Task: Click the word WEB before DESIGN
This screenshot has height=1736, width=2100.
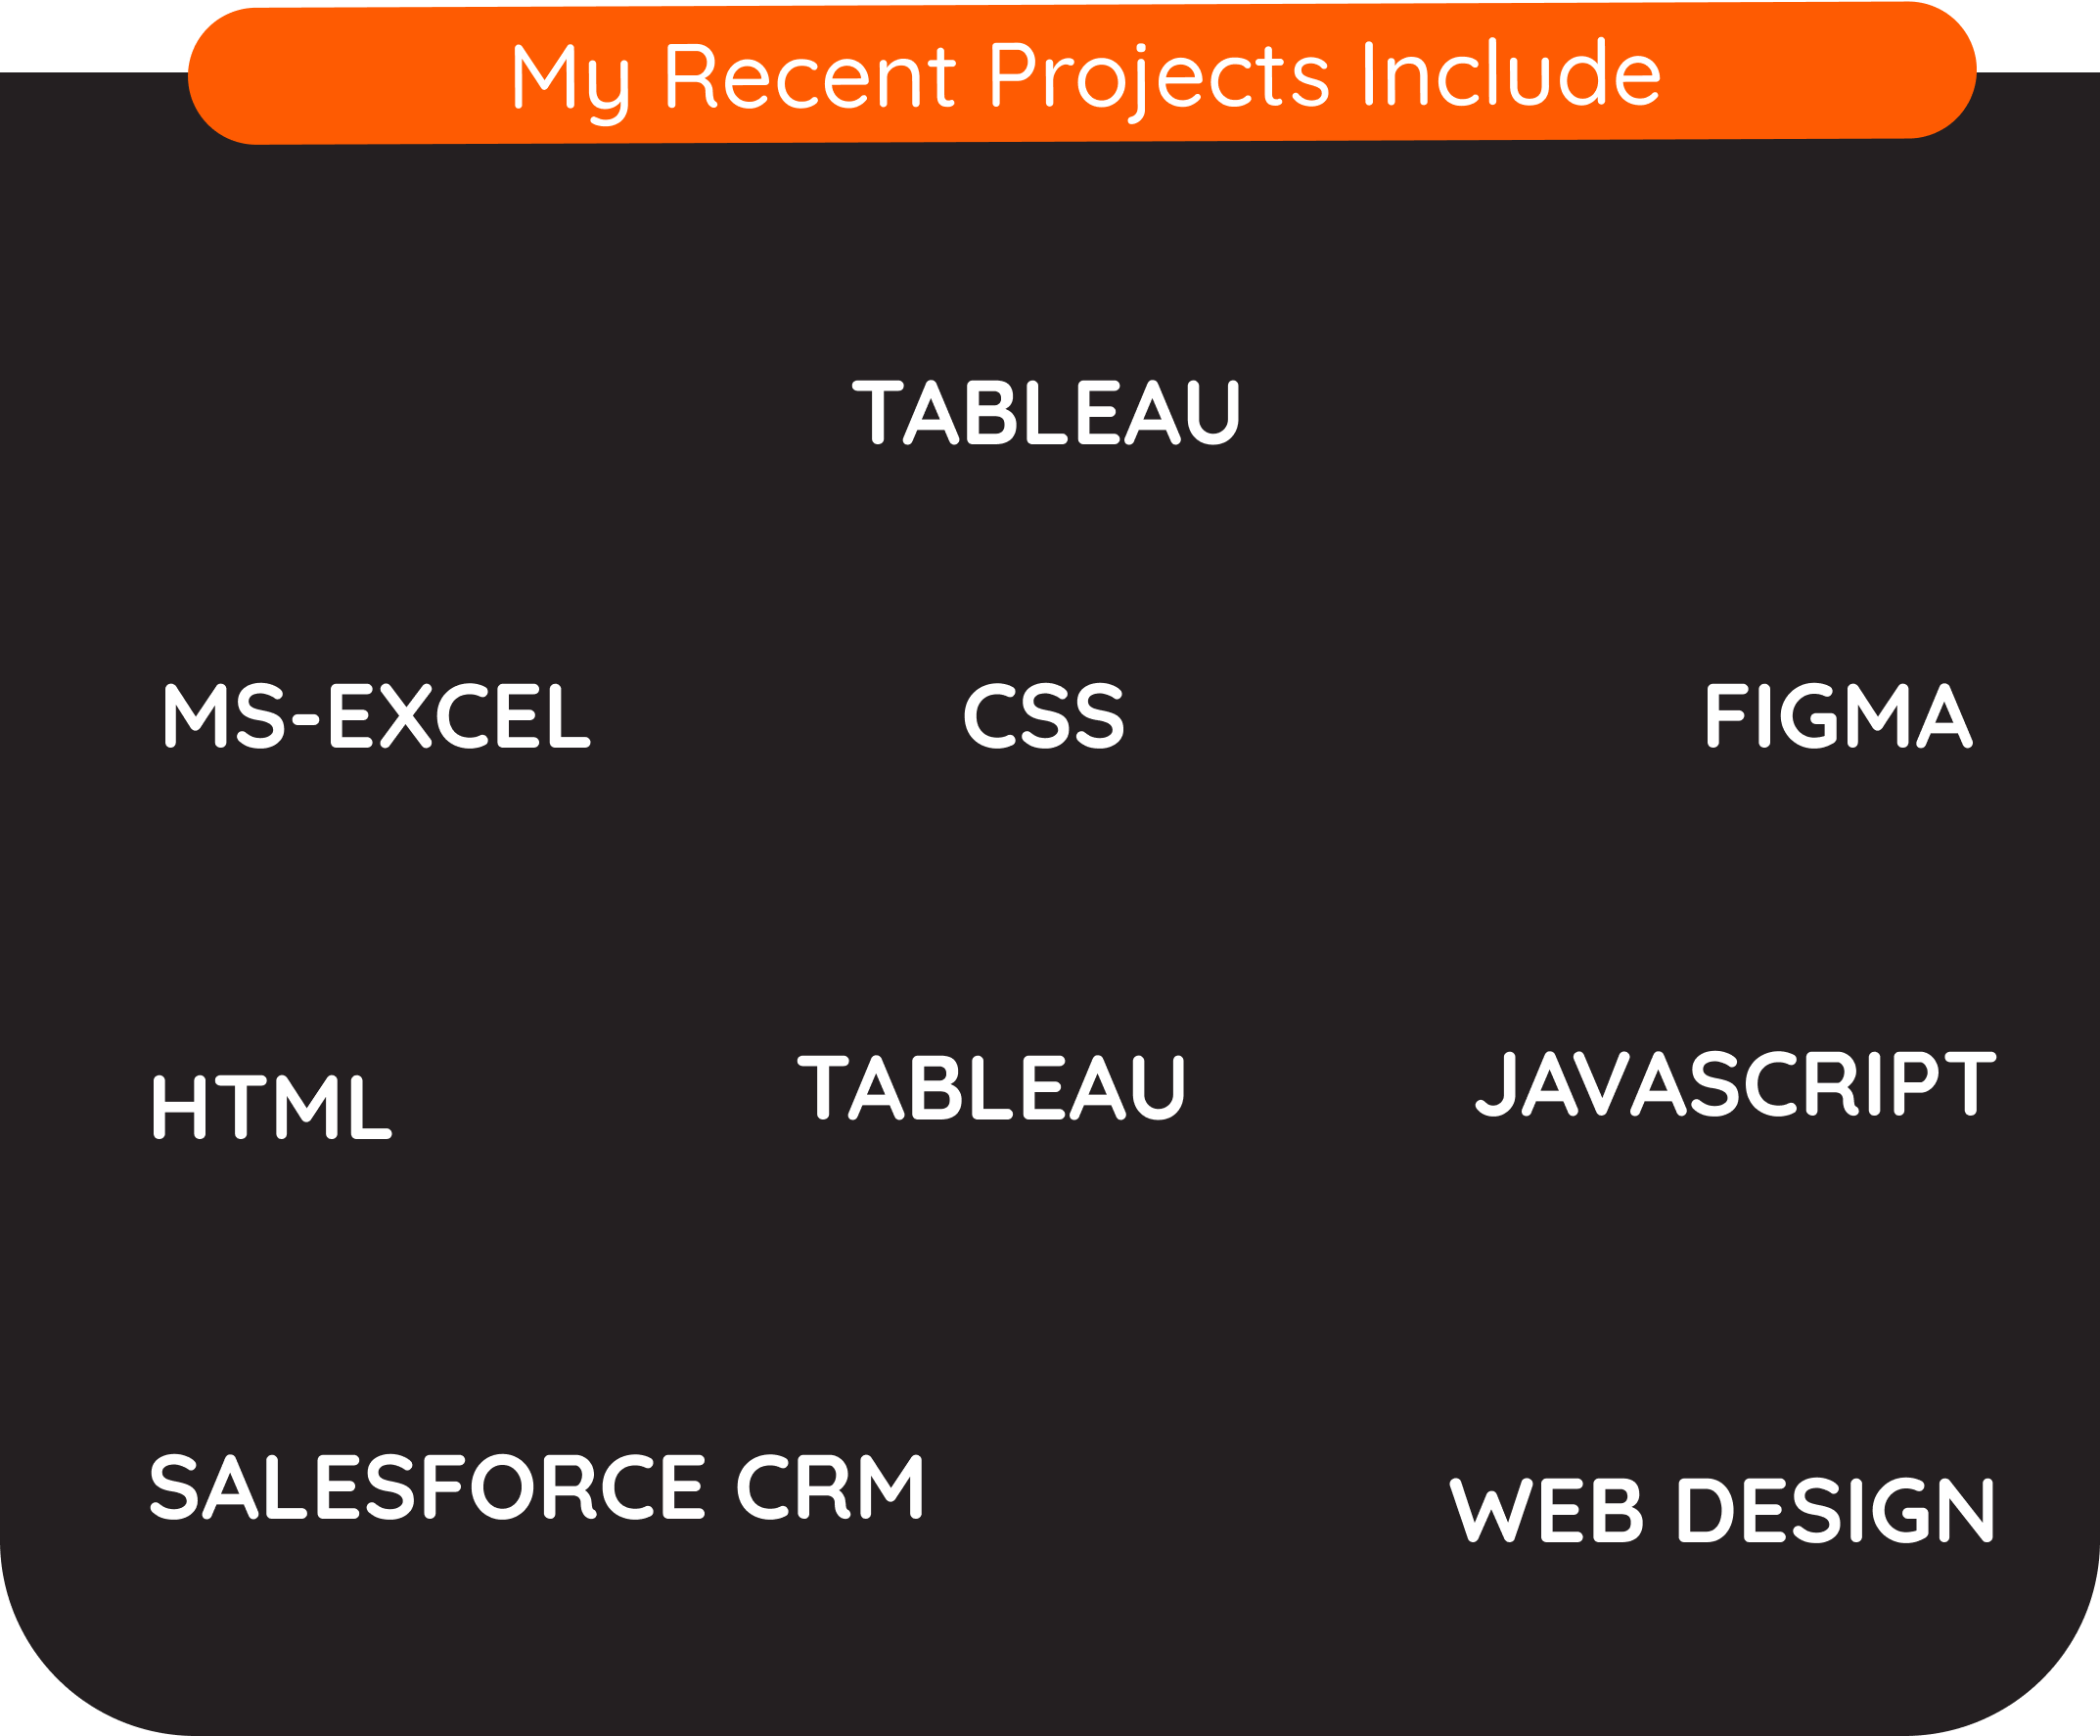Action: [1546, 1511]
